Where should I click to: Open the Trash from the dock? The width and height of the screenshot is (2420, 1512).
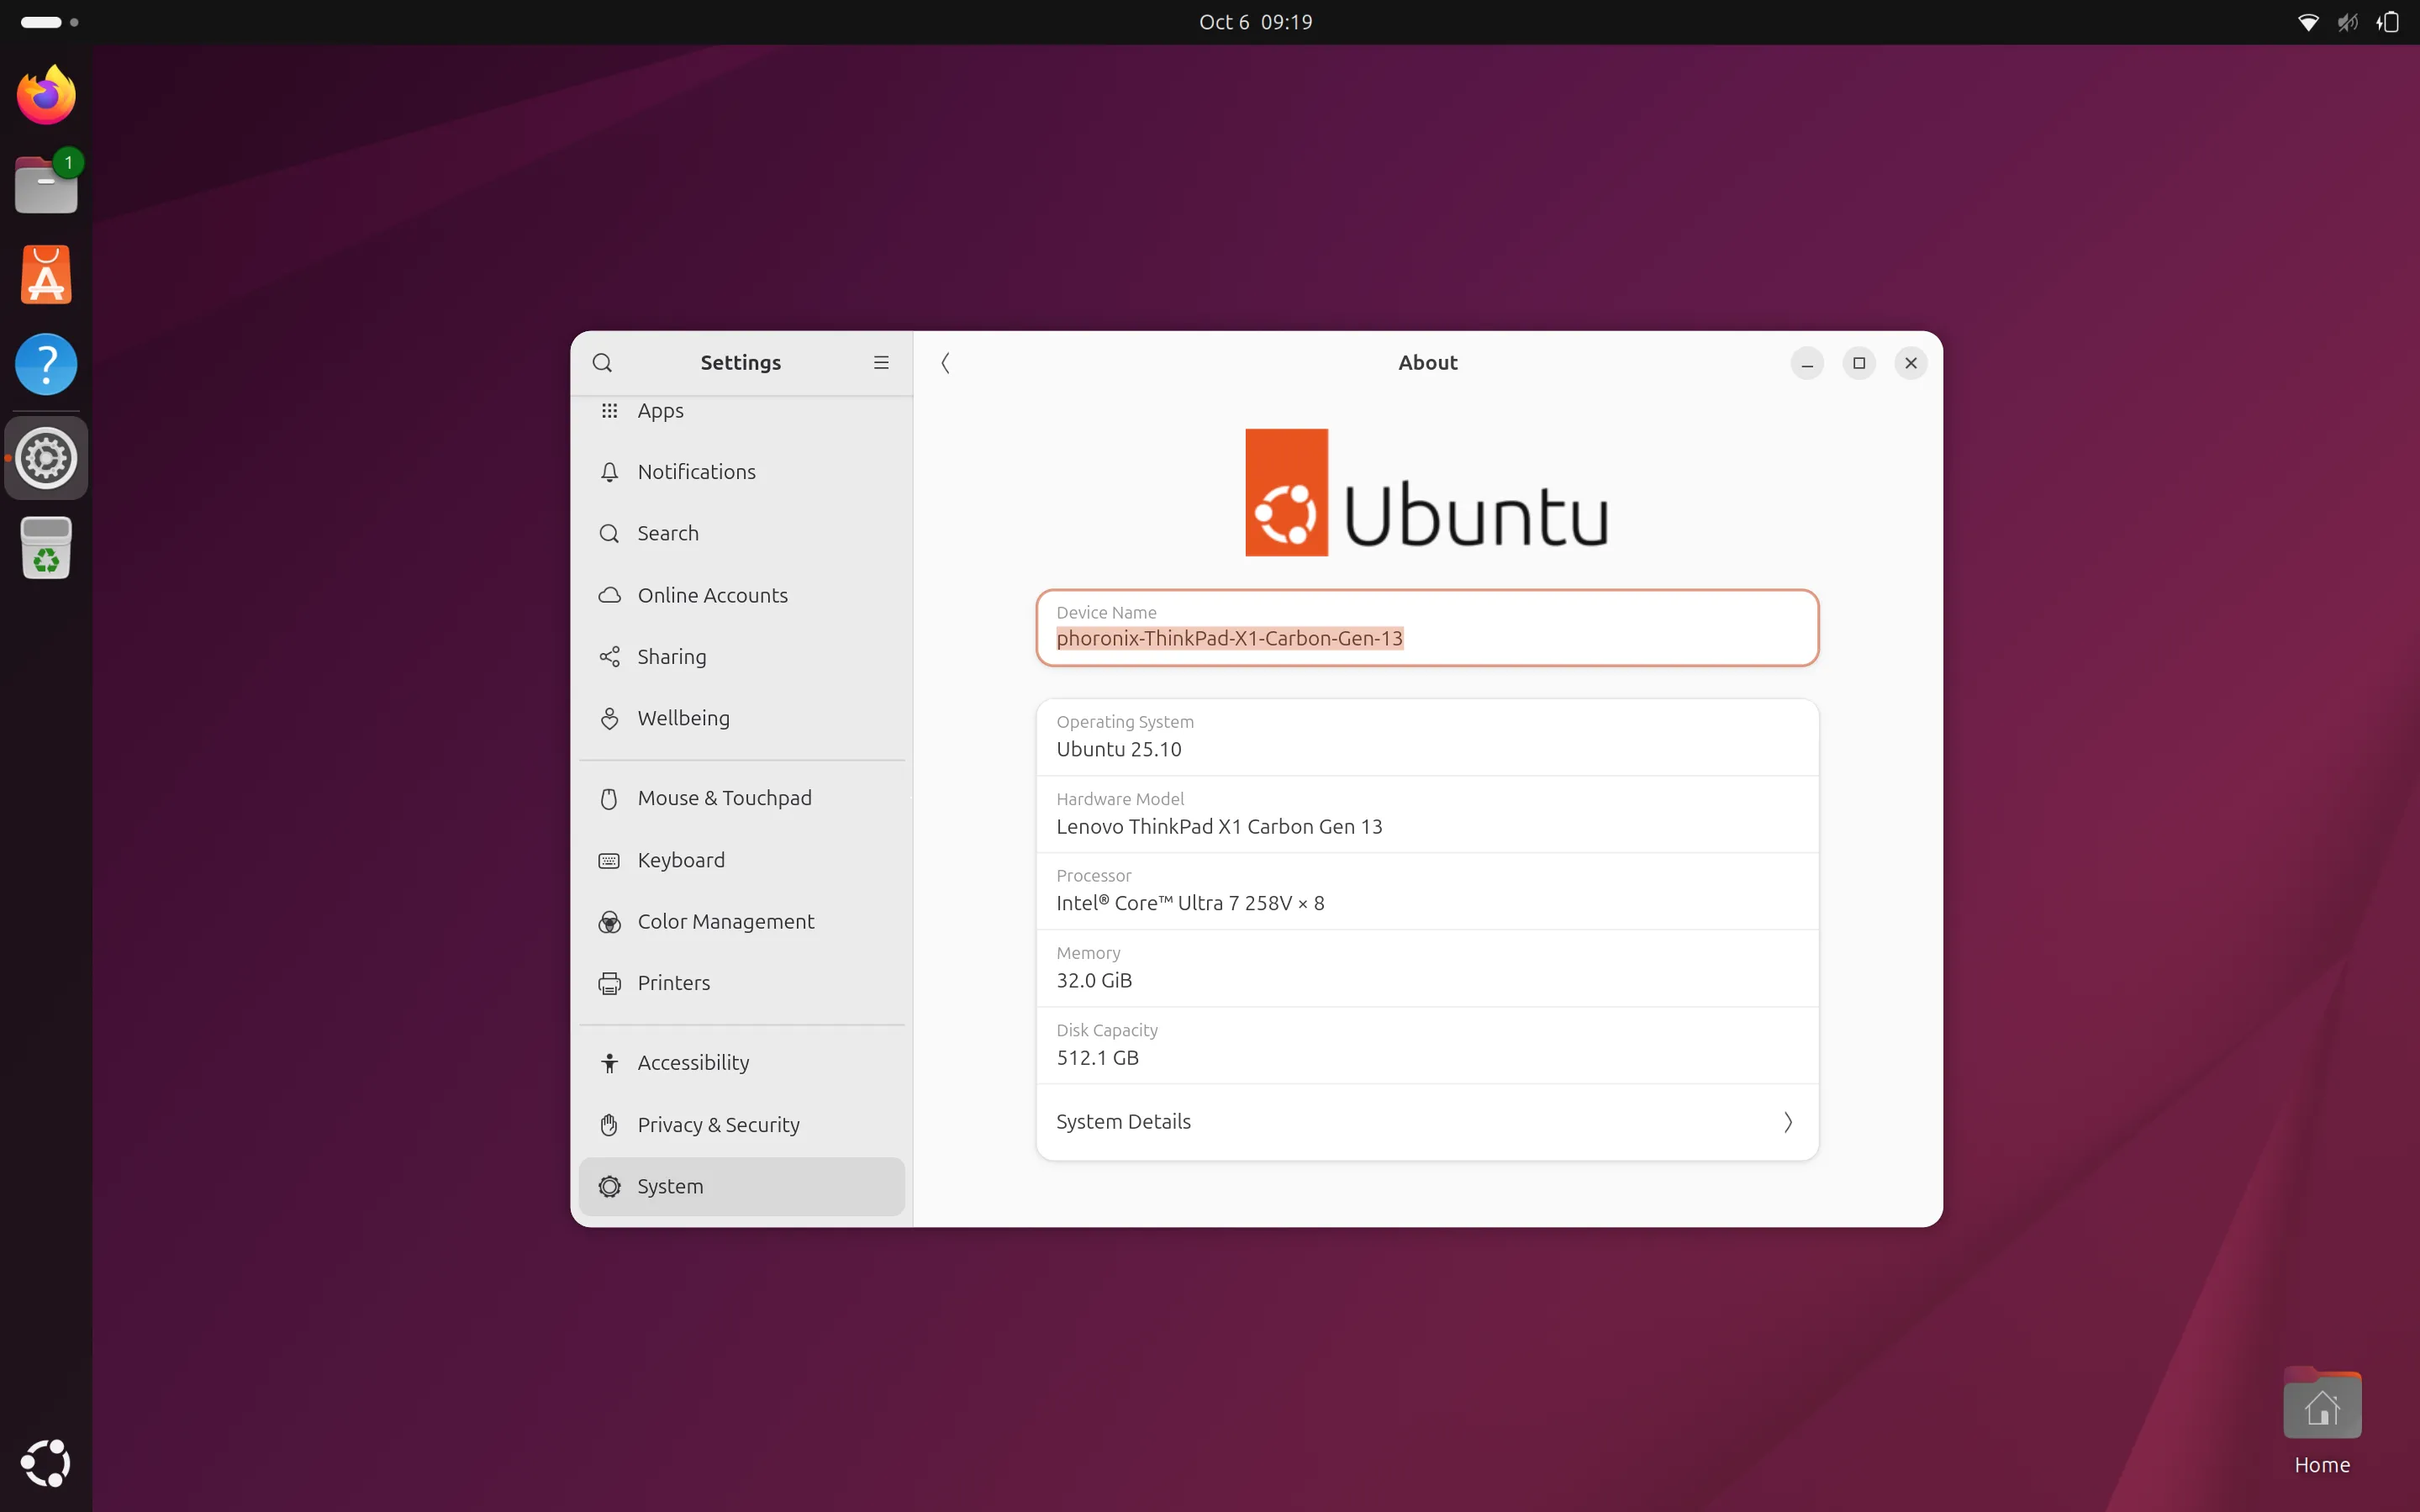tap(45, 547)
